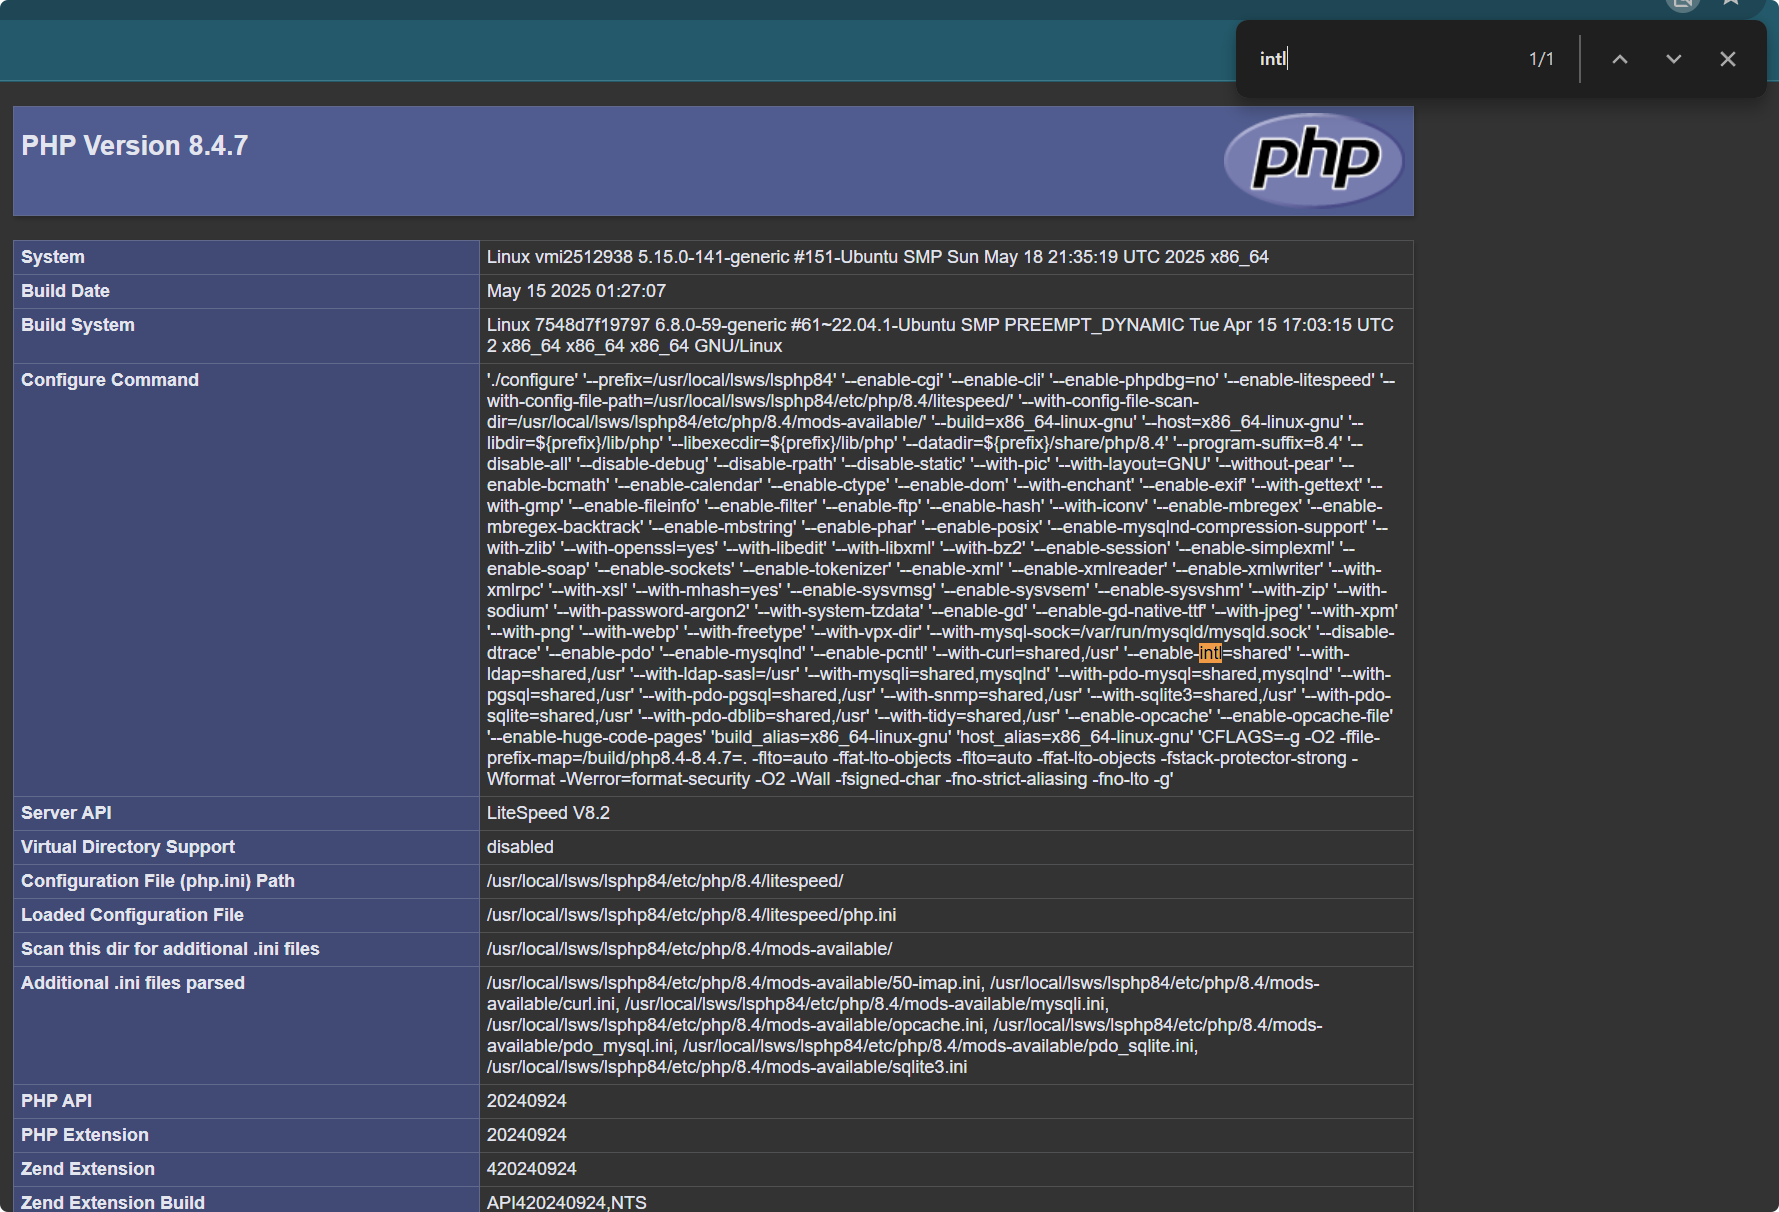Select the Build System label
This screenshot has width=1779, height=1212.
tap(78, 325)
